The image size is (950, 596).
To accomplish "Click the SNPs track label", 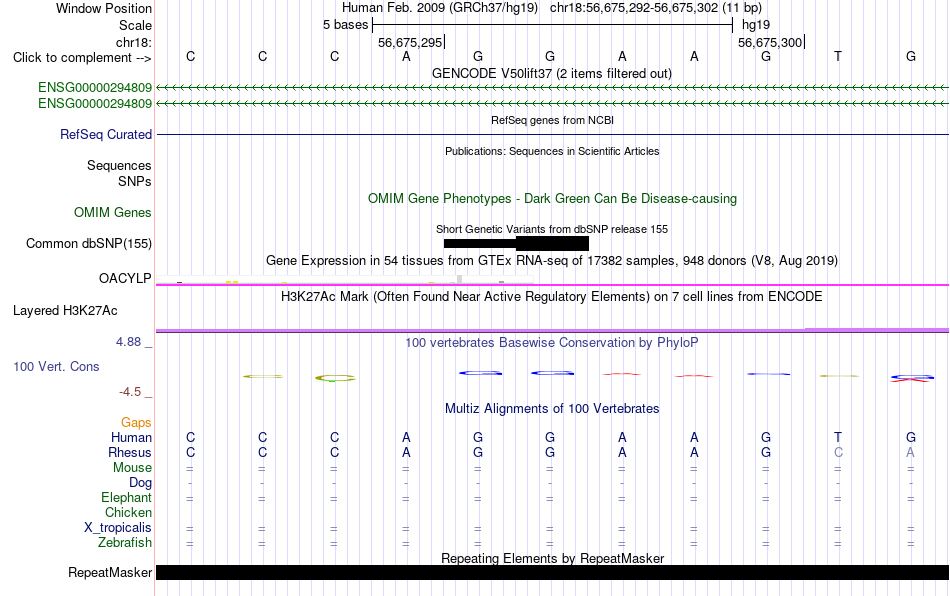I will 135,181.
